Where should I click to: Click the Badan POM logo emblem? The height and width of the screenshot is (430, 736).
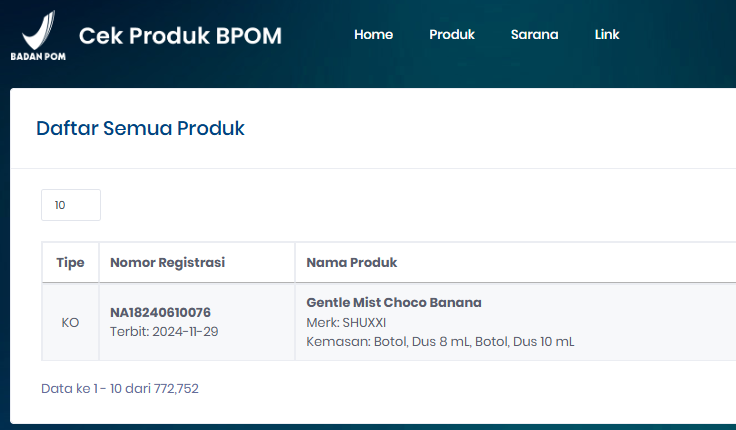pyautogui.click(x=38, y=28)
